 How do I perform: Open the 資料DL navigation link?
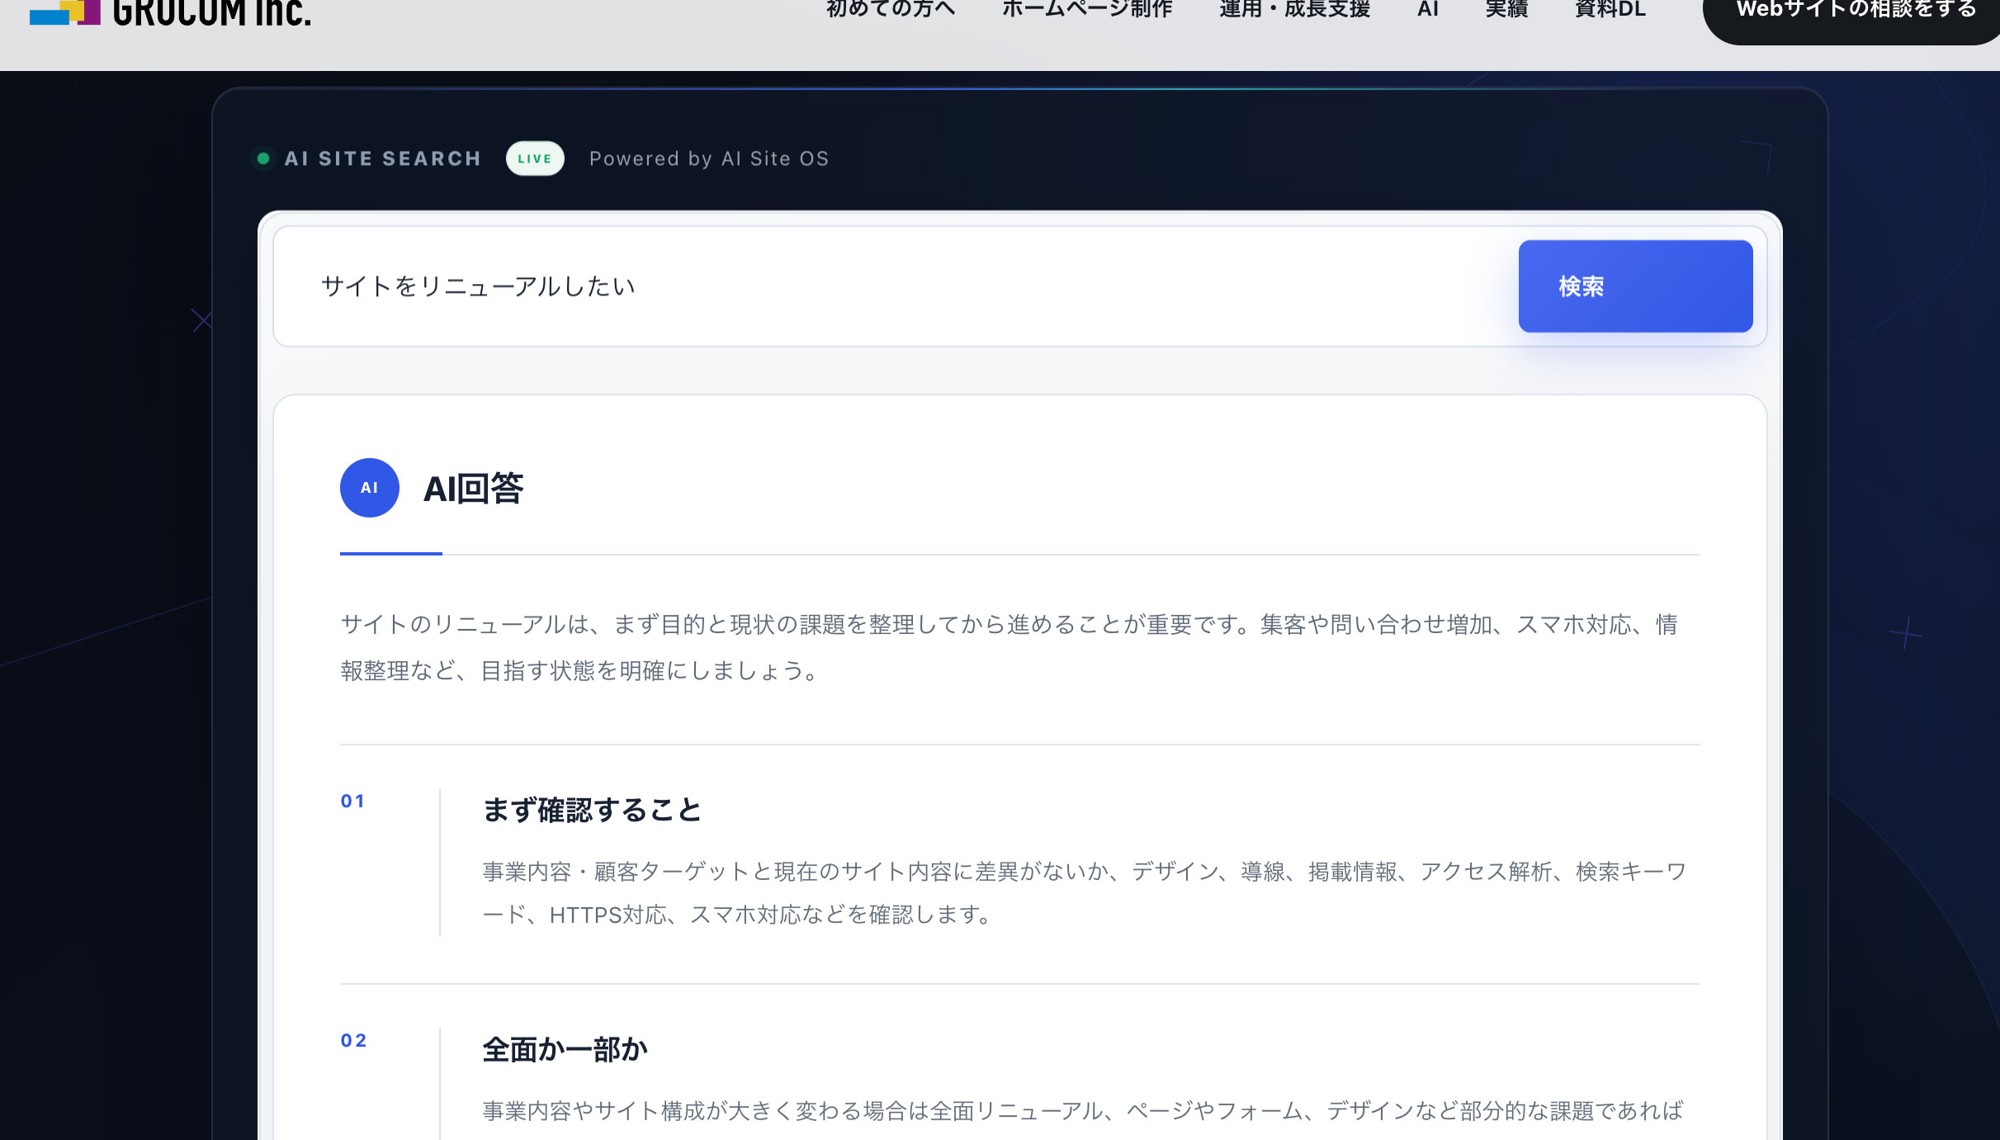pyautogui.click(x=1610, y=10)
